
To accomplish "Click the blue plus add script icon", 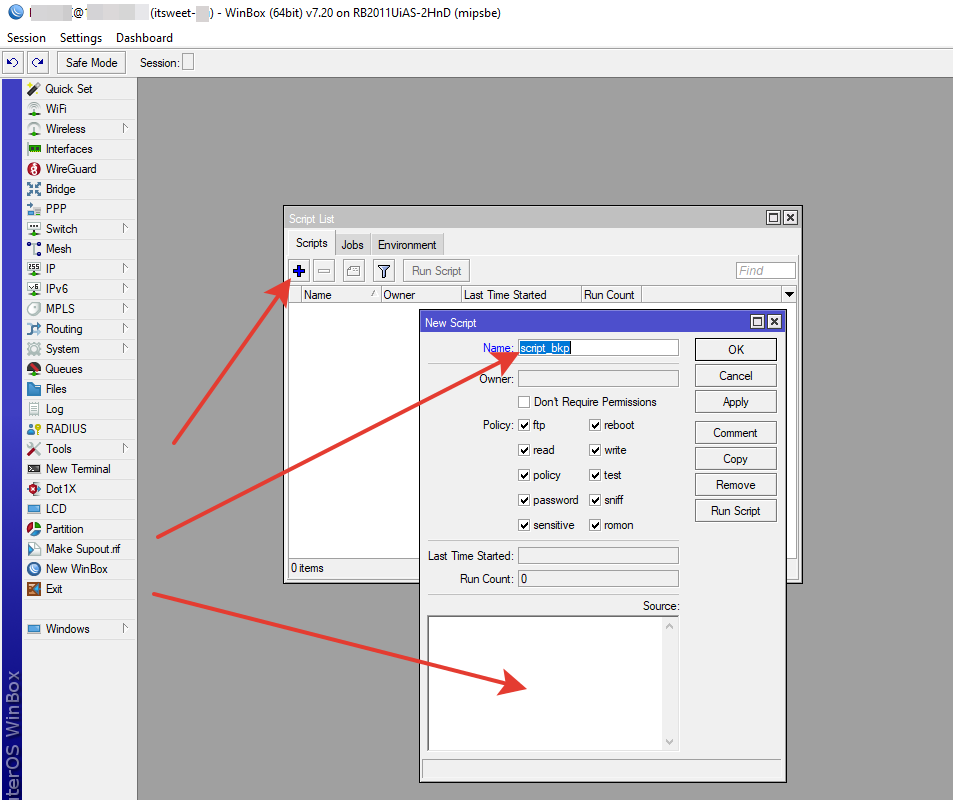I will [299, 271].
